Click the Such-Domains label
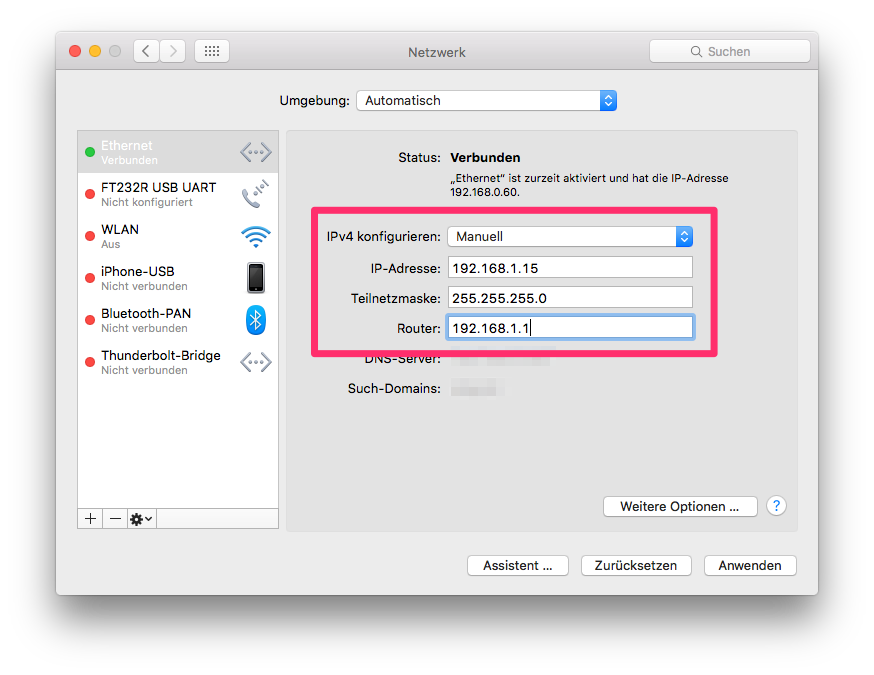This screenshot has width=874, height=675. click(x=394, y=389)
